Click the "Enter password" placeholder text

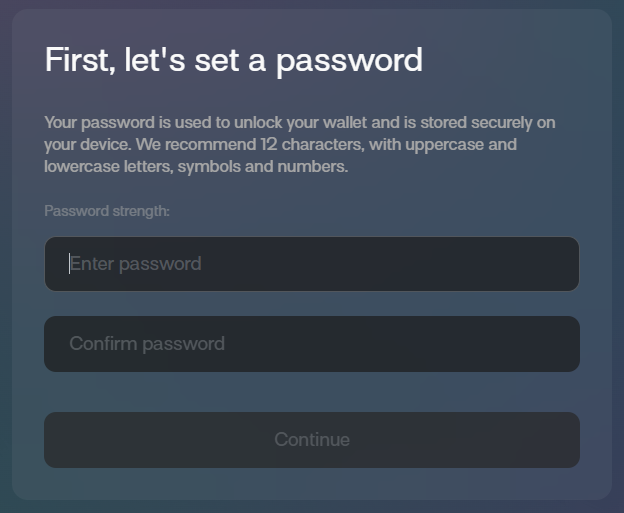click(x=136, y=264)
